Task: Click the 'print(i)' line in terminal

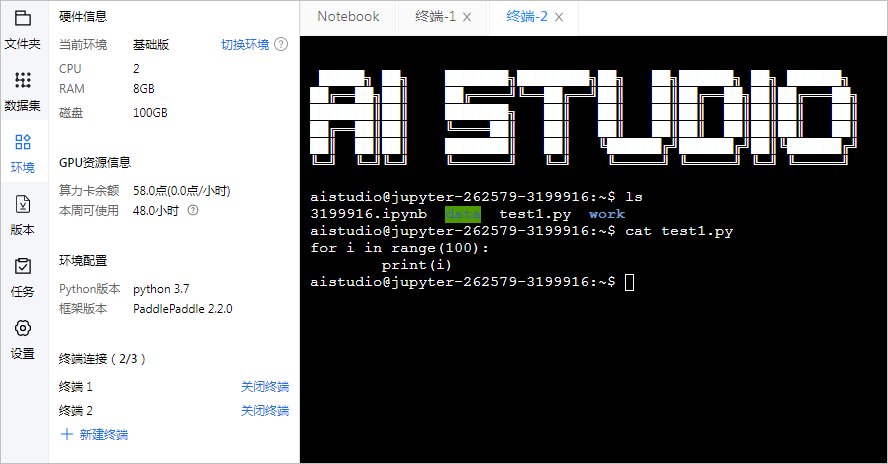Action: point(416,265)
